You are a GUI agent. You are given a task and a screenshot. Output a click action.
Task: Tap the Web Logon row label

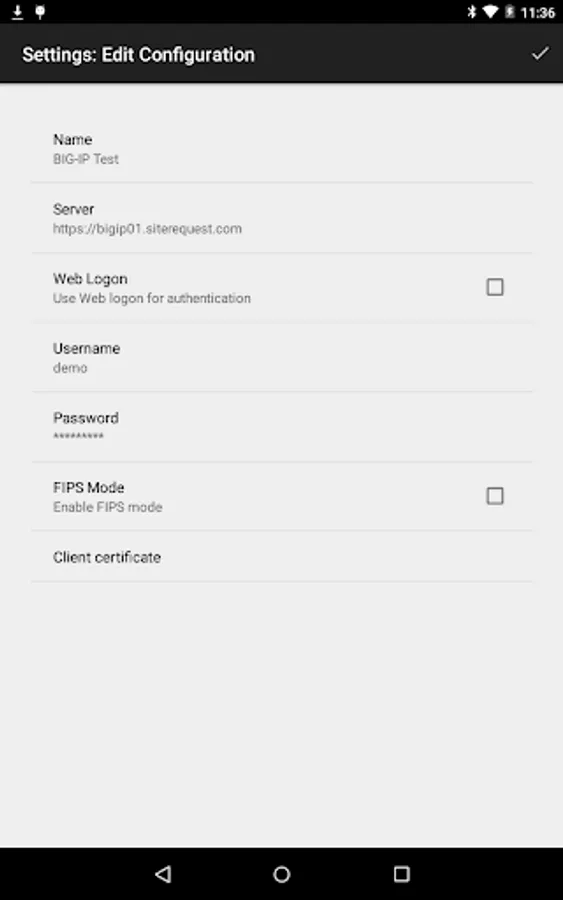tap(90, 279)
